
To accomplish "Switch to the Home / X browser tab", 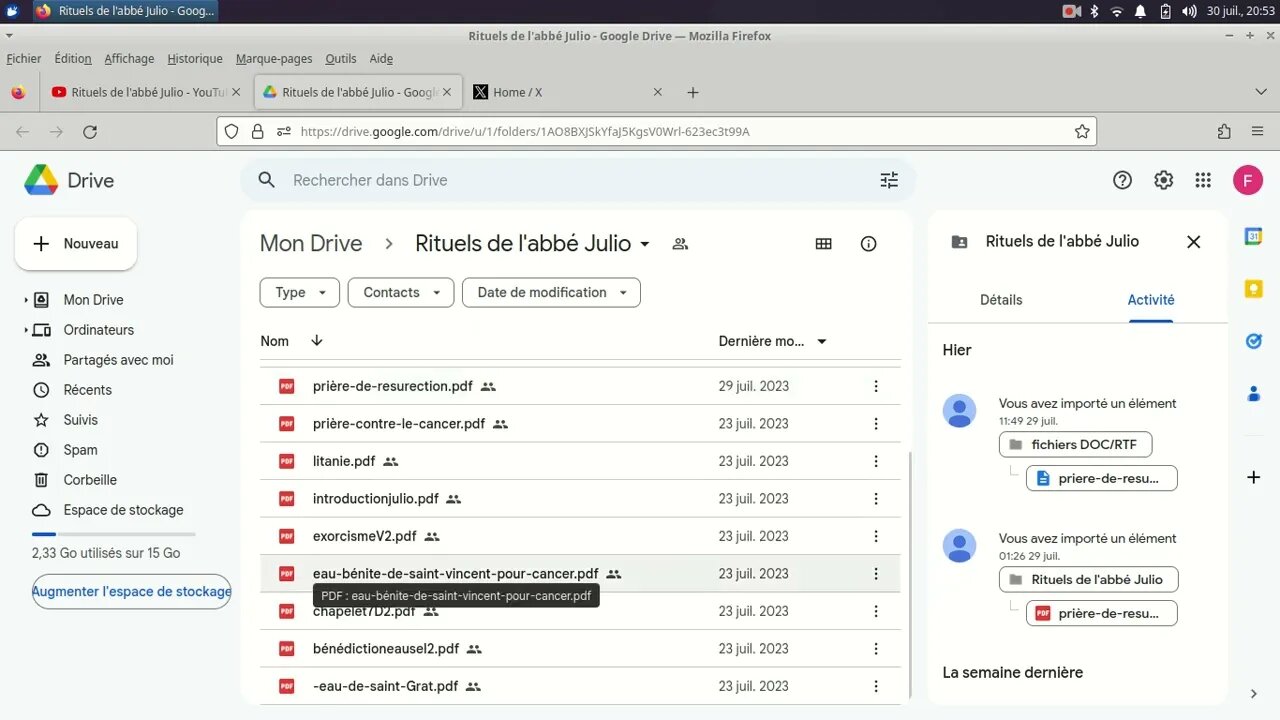I will (x=567, y=92).
